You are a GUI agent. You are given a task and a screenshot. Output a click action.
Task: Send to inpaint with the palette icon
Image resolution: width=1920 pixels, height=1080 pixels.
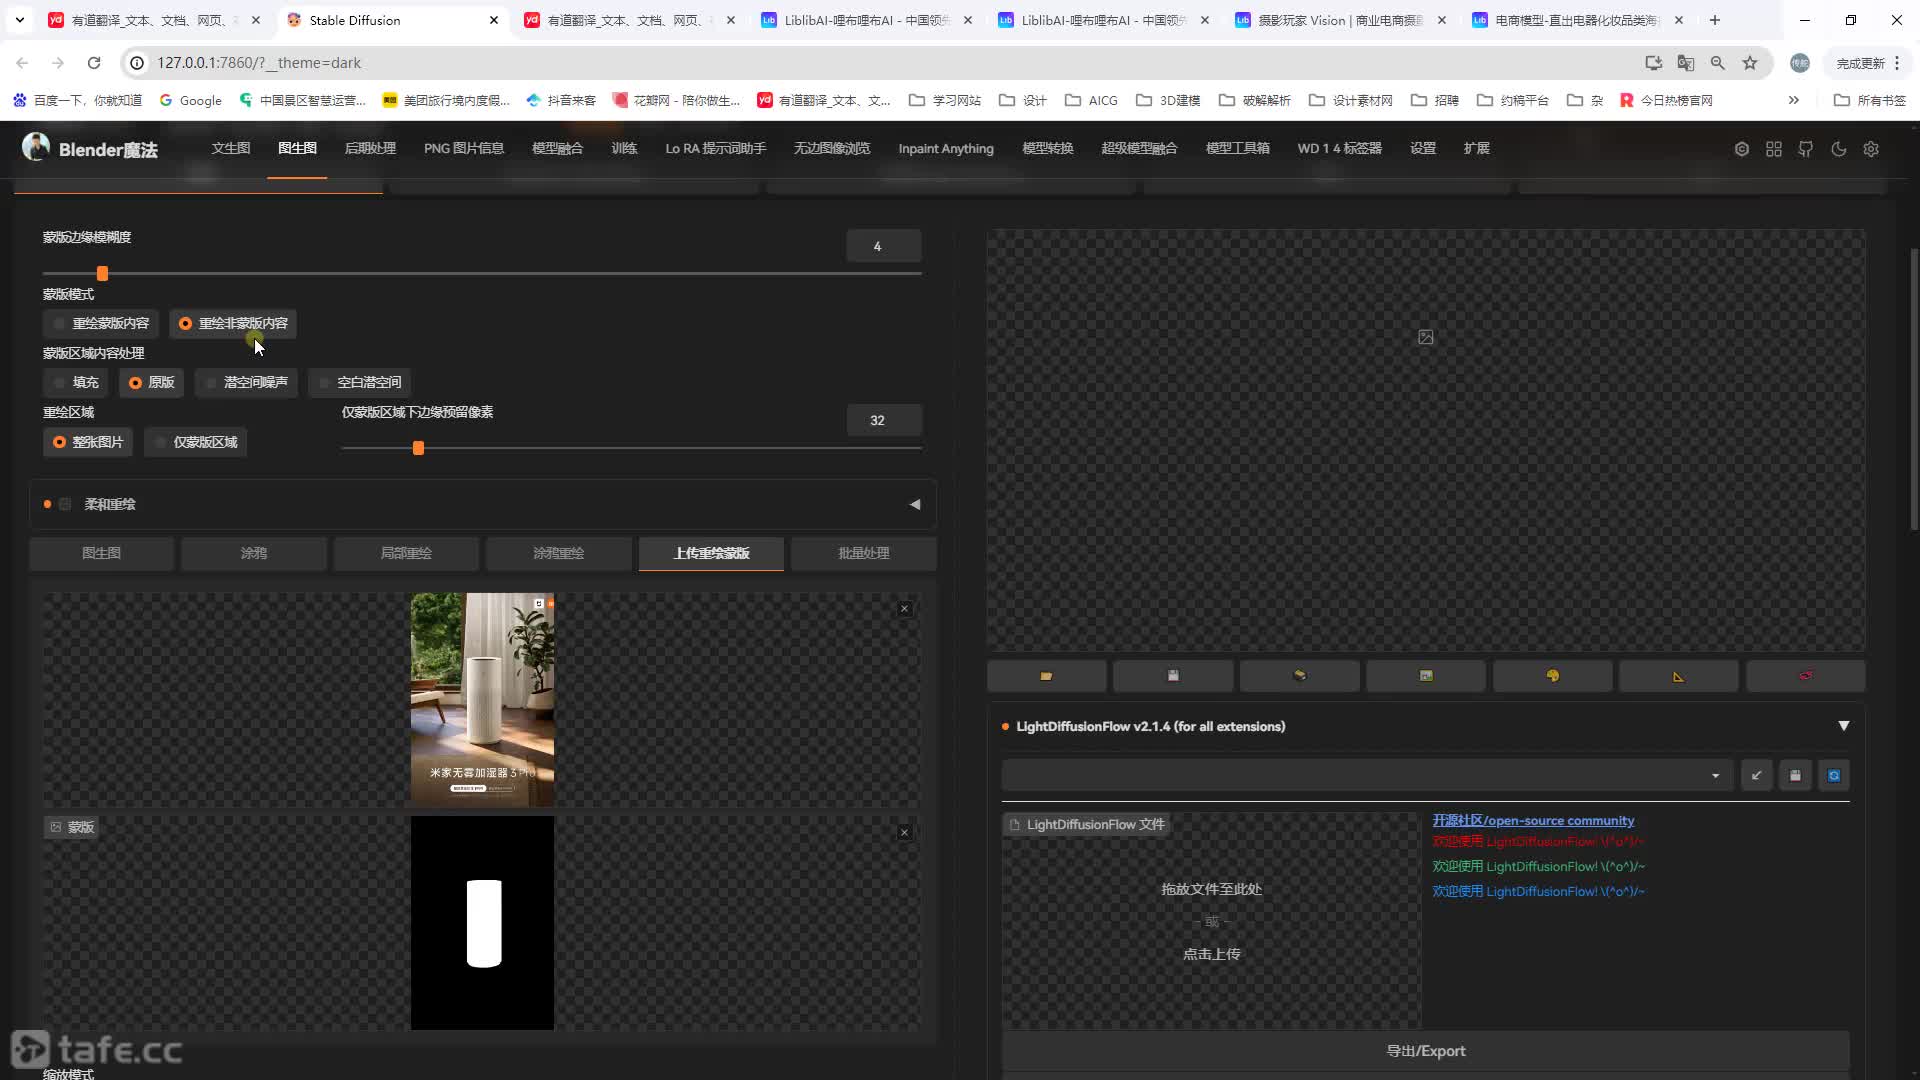click(x=1552, y=676)
